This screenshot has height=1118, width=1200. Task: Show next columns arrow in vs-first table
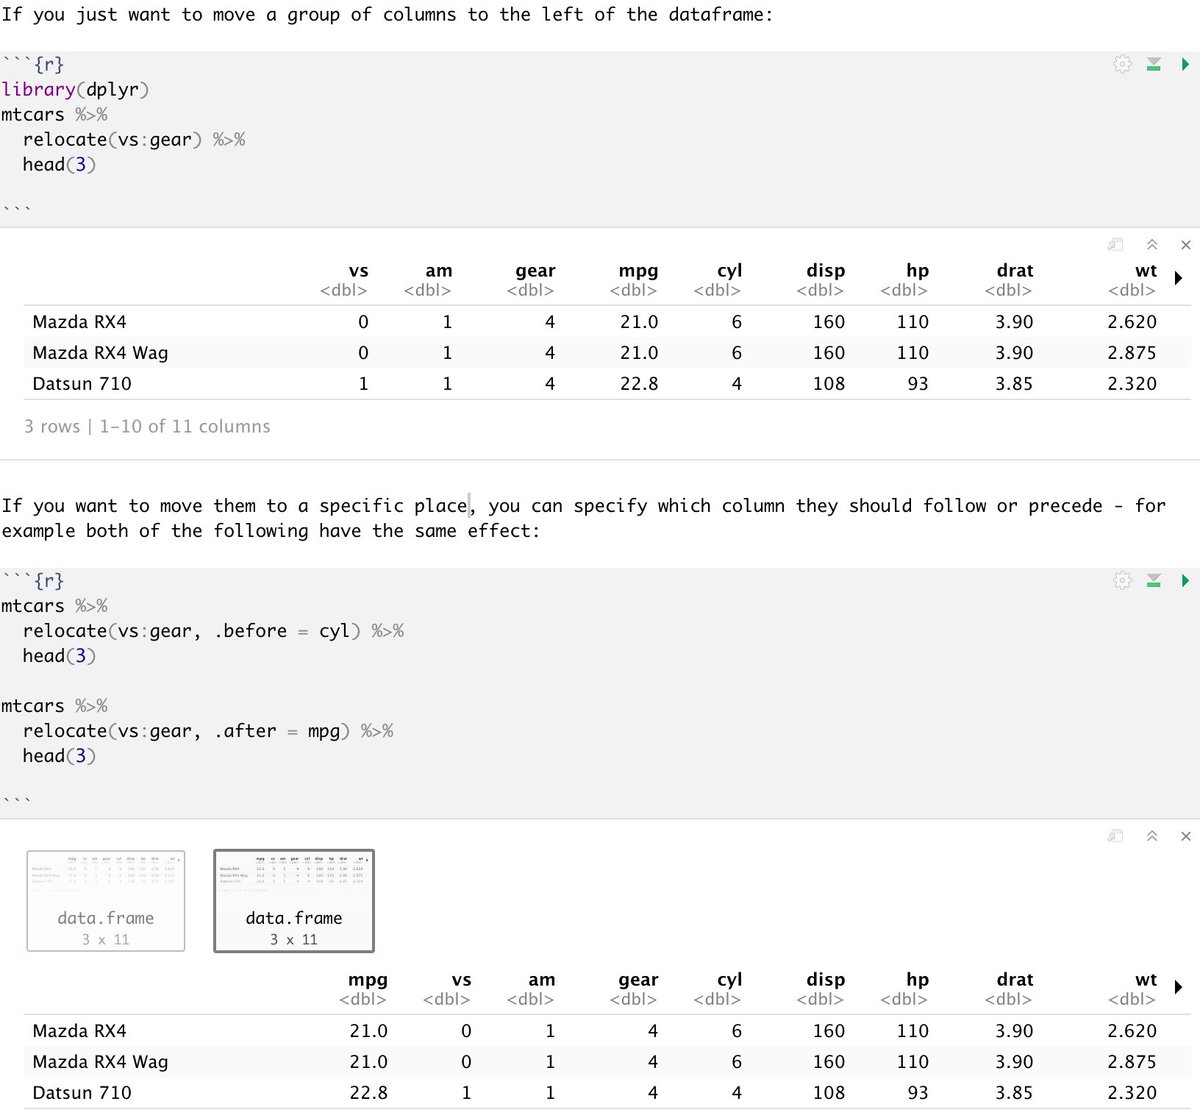[x=1178, y=278]
